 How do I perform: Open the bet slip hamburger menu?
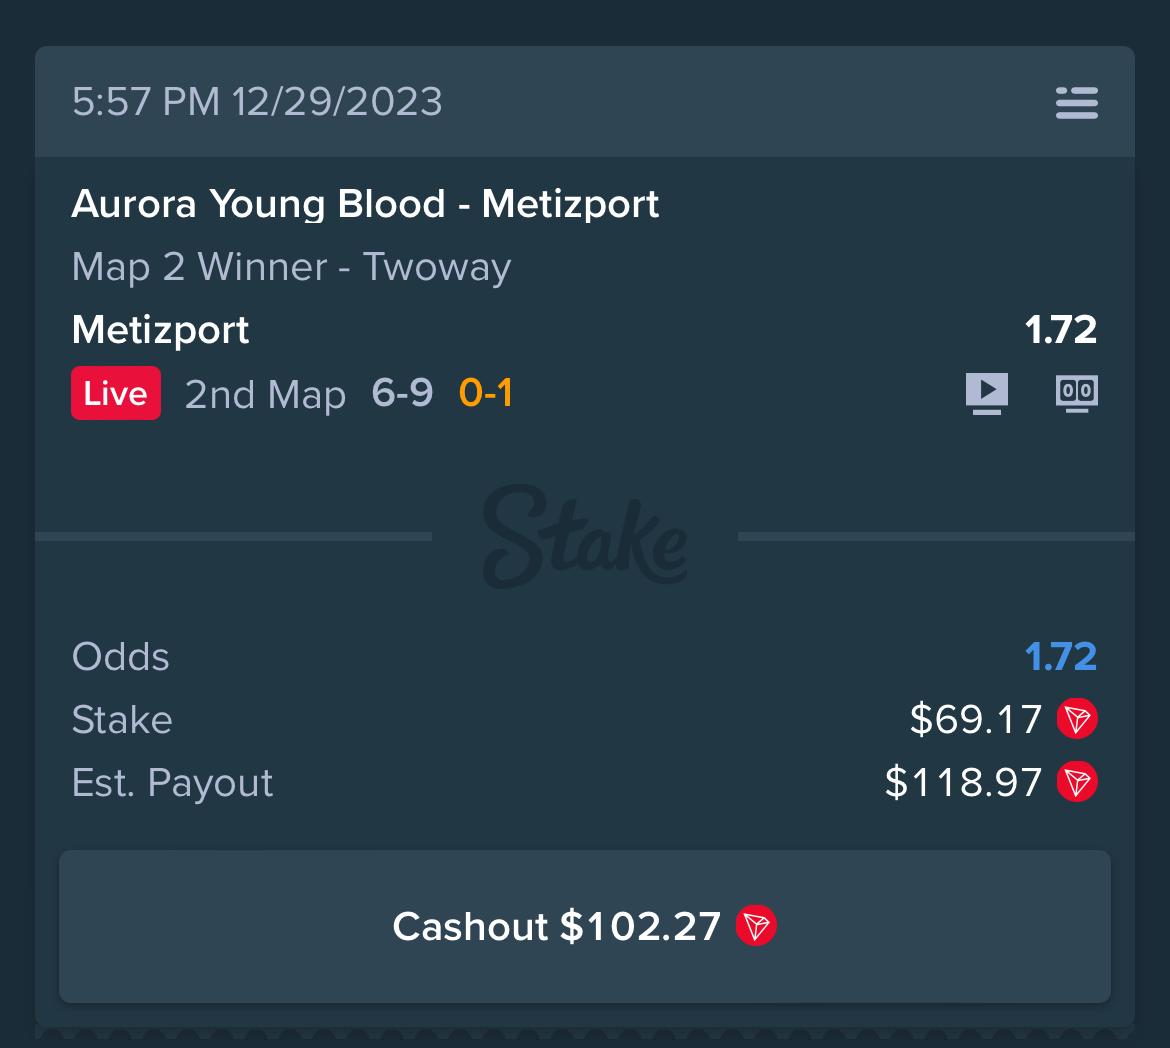pyautogui.click(x=1077, y=102)
